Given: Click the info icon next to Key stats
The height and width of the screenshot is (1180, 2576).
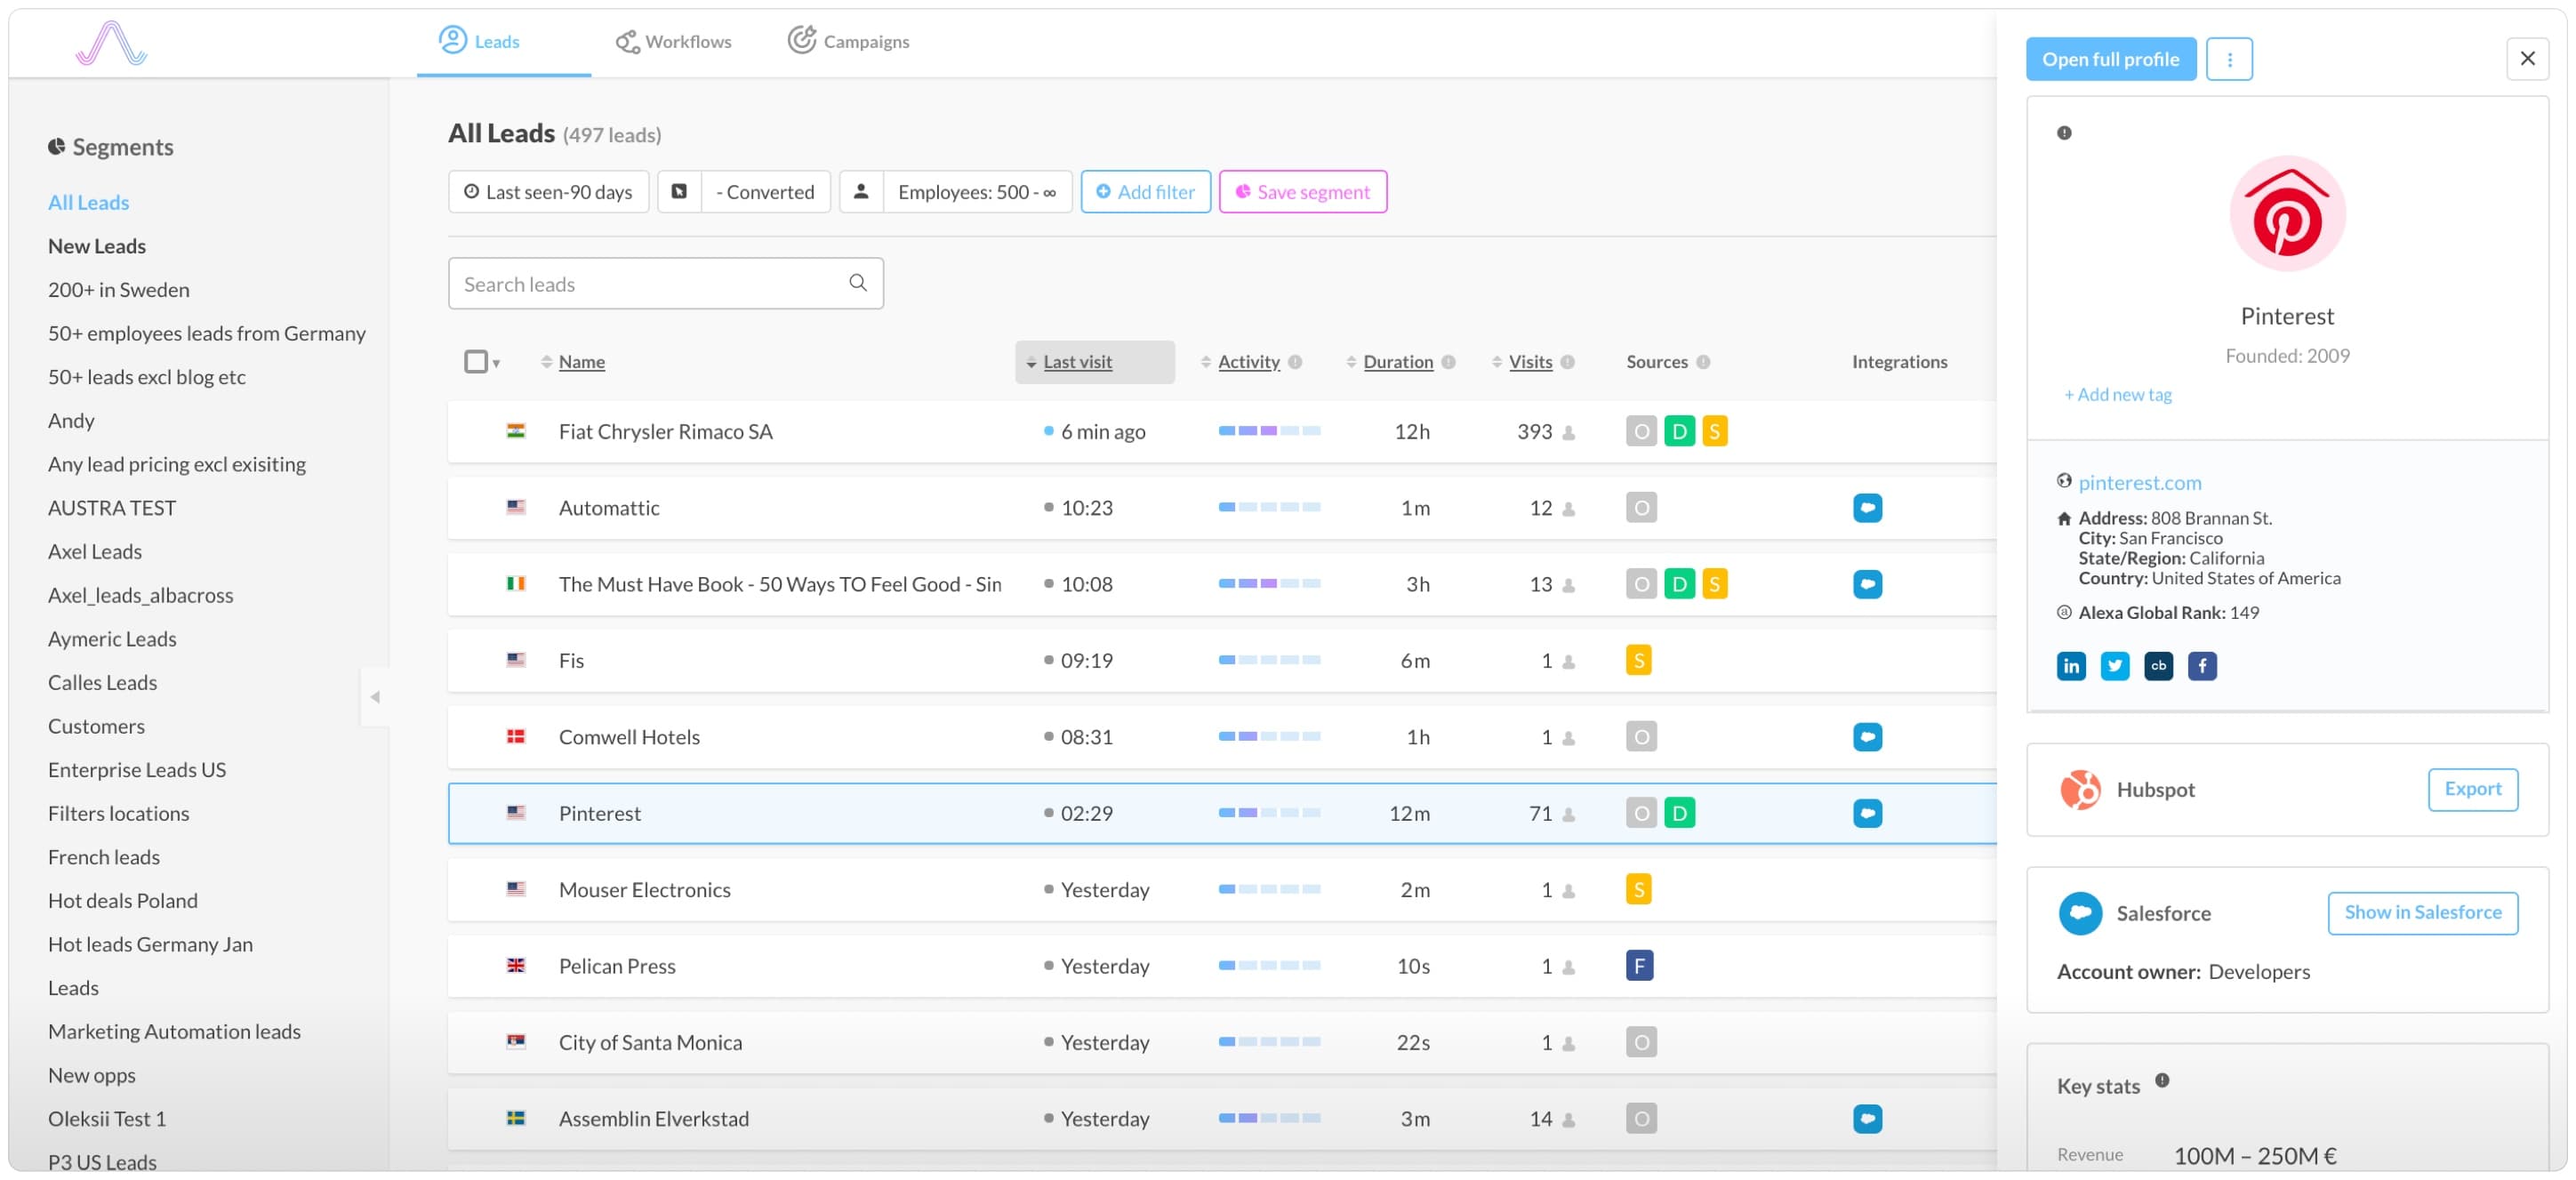Looking at the screenshot, I should (x=2161, y=1080).
